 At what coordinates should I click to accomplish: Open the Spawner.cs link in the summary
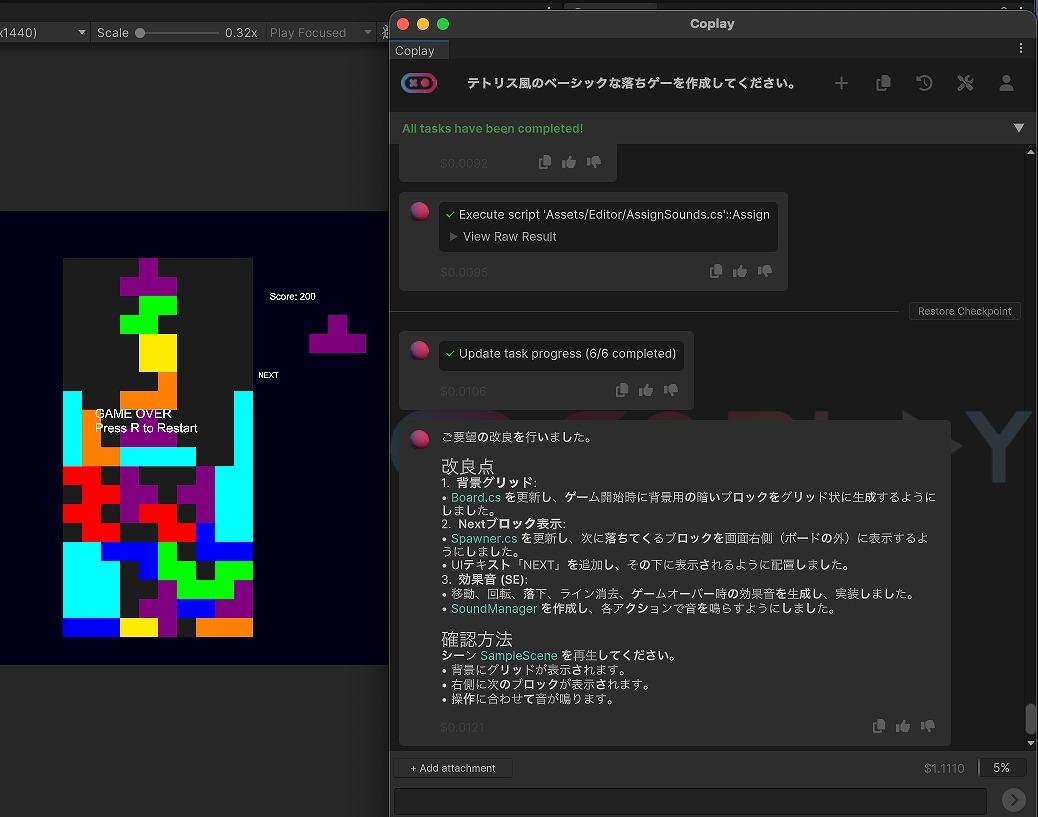(x=485, y=538)
